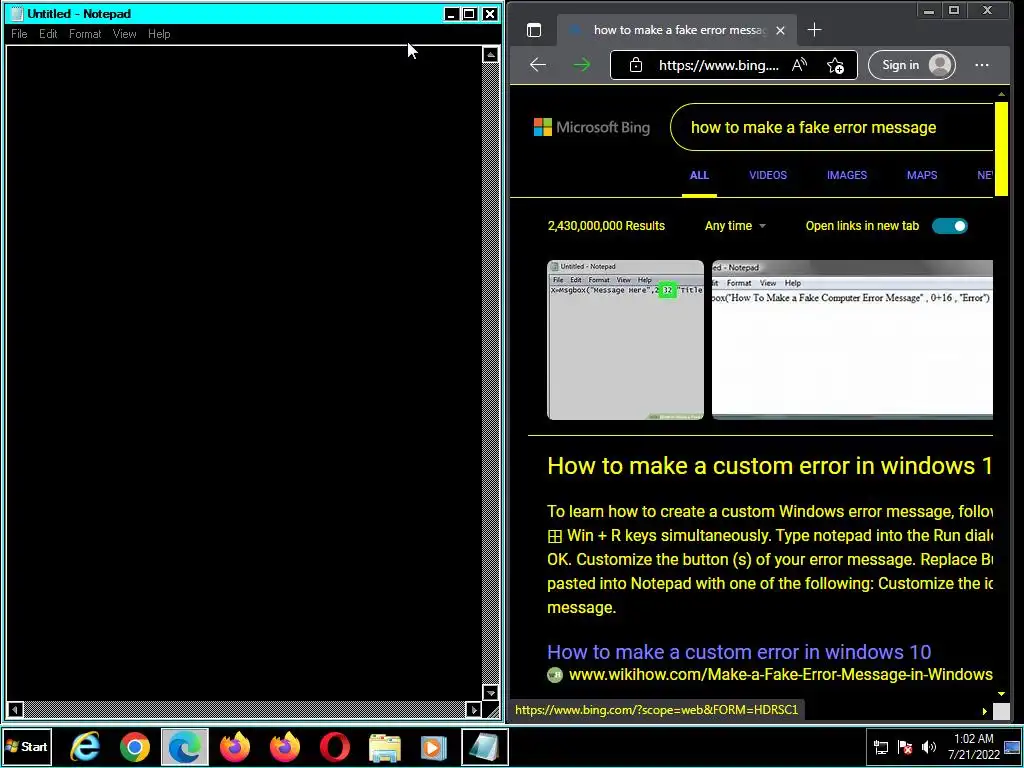
Task: Open wikiHow link How to make custom error
Action: click(739, 652)
